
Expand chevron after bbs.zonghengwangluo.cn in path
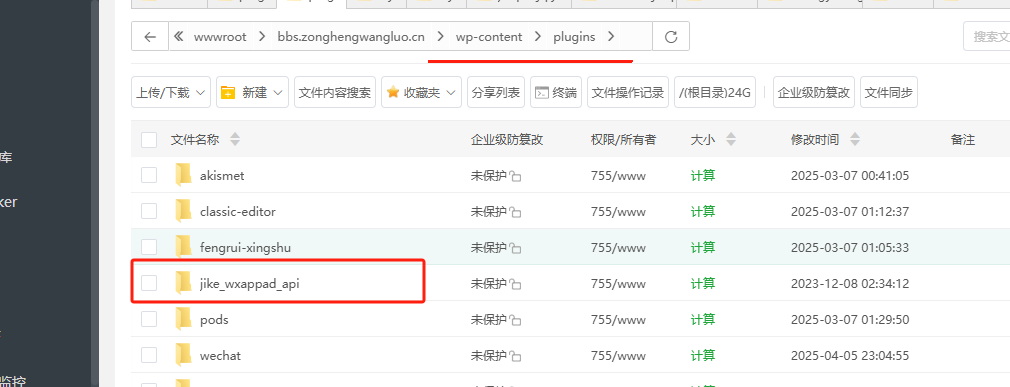440,37
